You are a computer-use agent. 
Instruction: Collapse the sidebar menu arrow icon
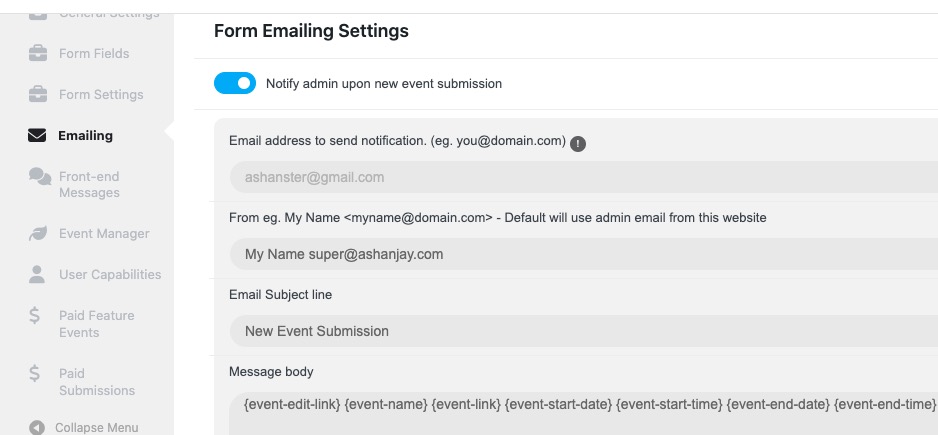[x=37, y=428]
